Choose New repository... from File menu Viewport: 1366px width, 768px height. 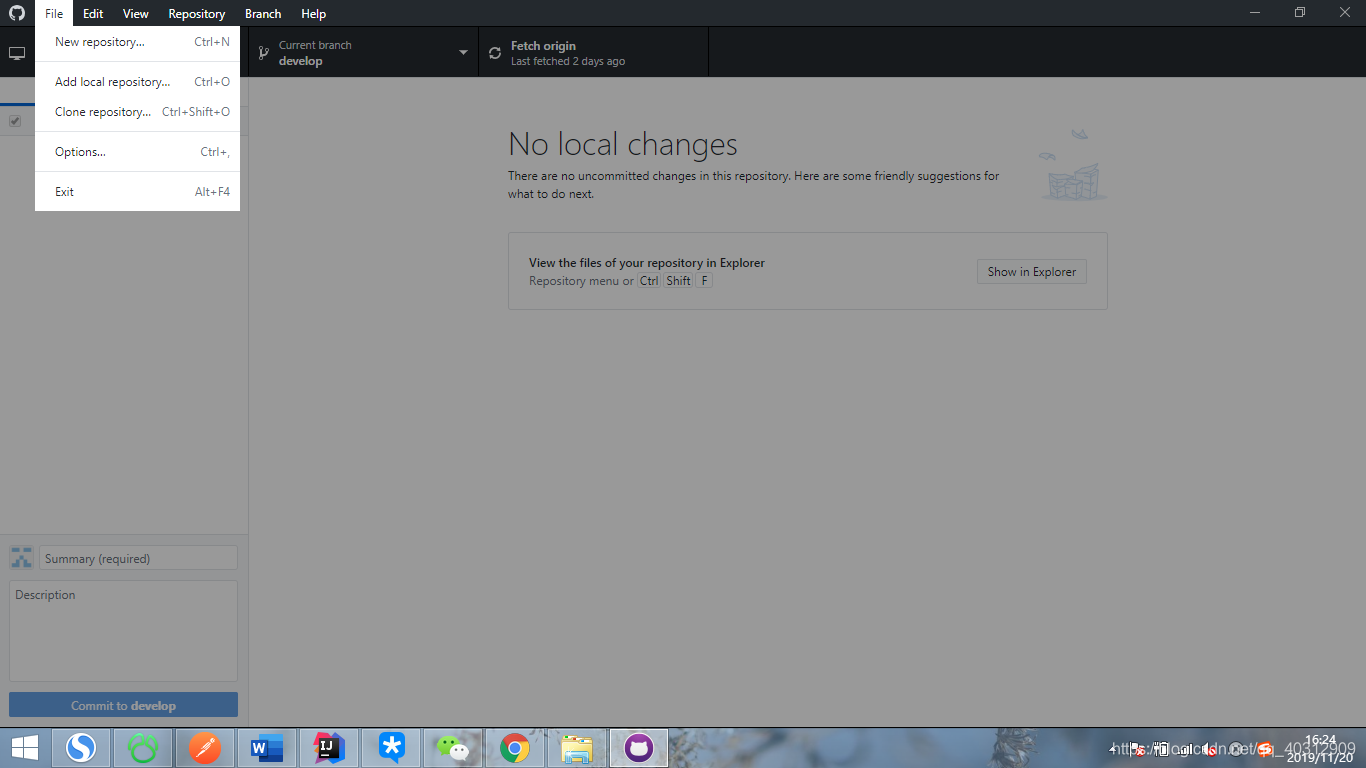(137, 42)
